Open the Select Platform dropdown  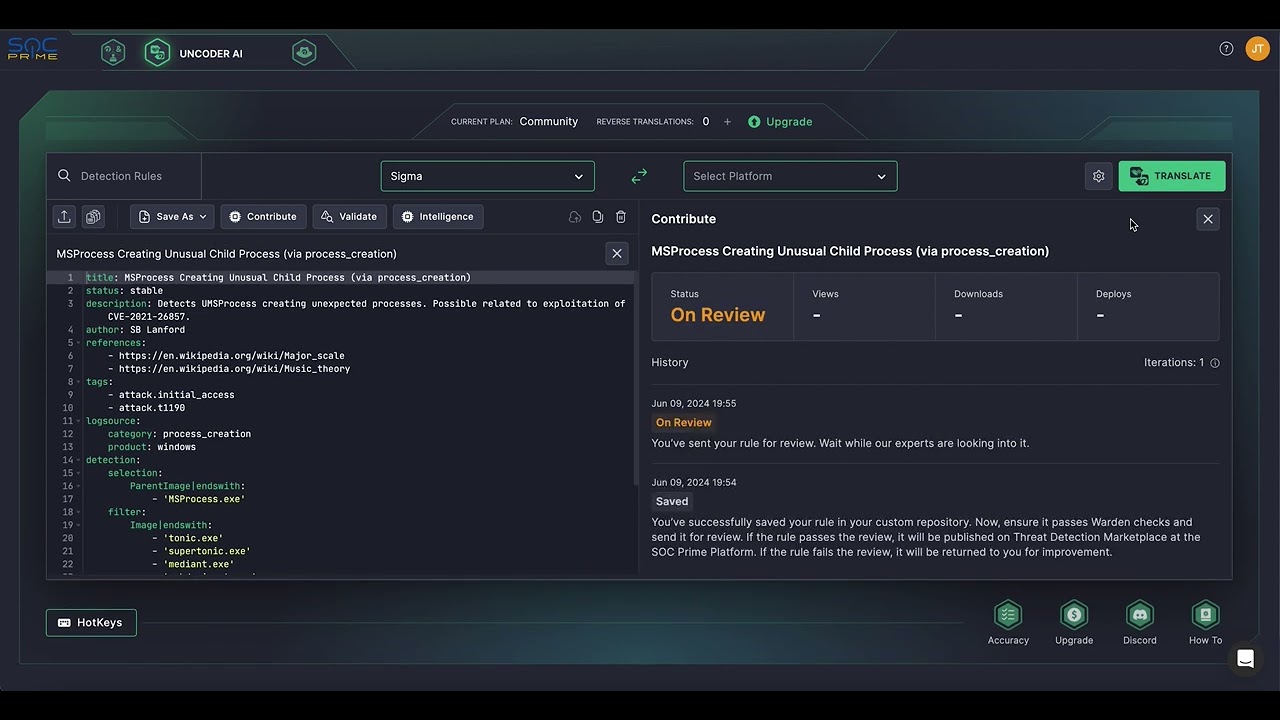click(x=790, y=176)
